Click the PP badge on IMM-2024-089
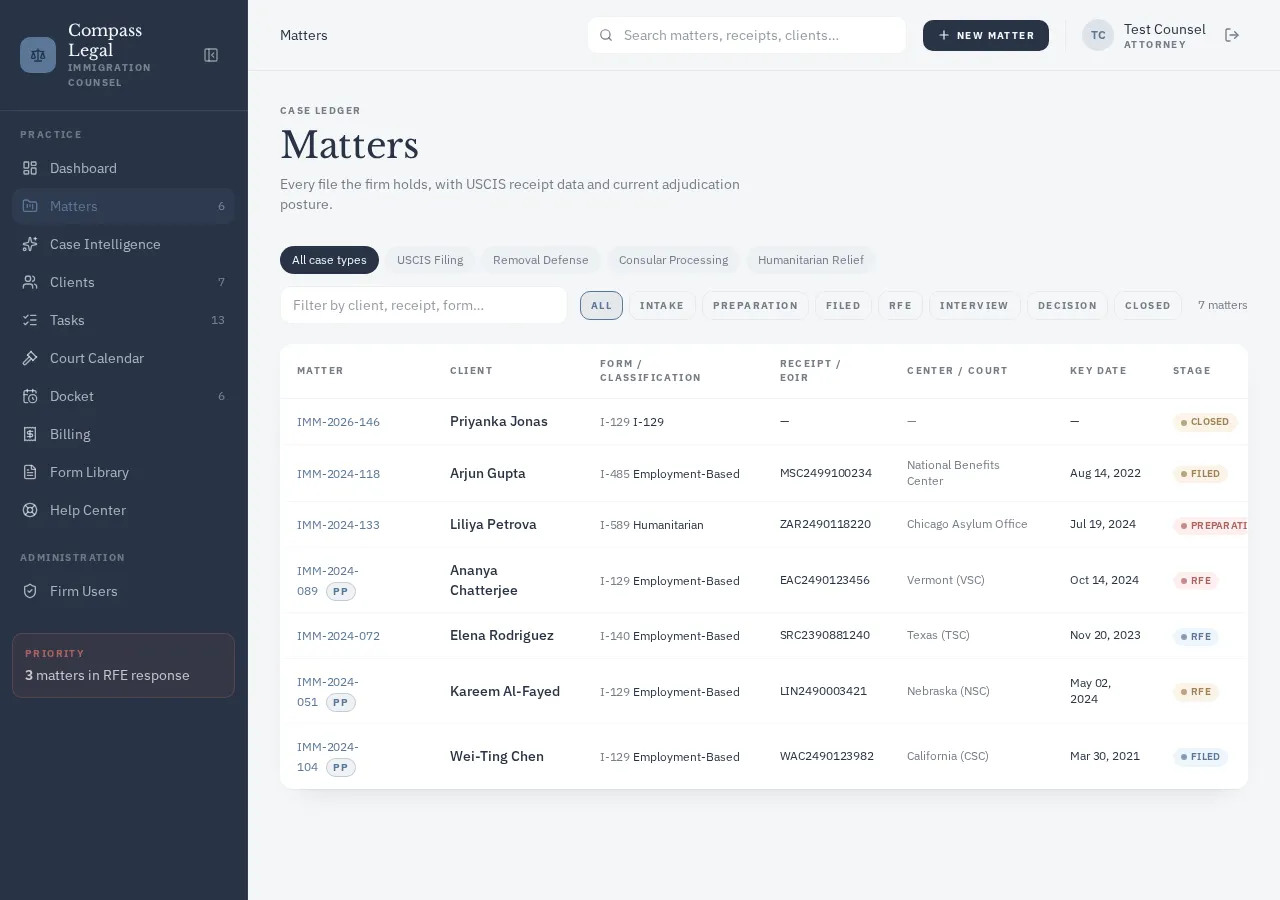Screen dimensions: 1280x900 [x=341, y=592]
